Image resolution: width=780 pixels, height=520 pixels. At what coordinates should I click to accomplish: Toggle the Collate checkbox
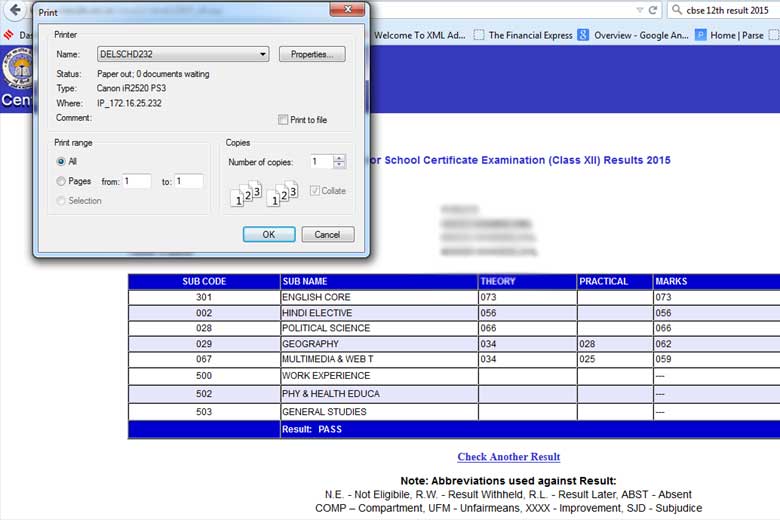coord(315,190)
